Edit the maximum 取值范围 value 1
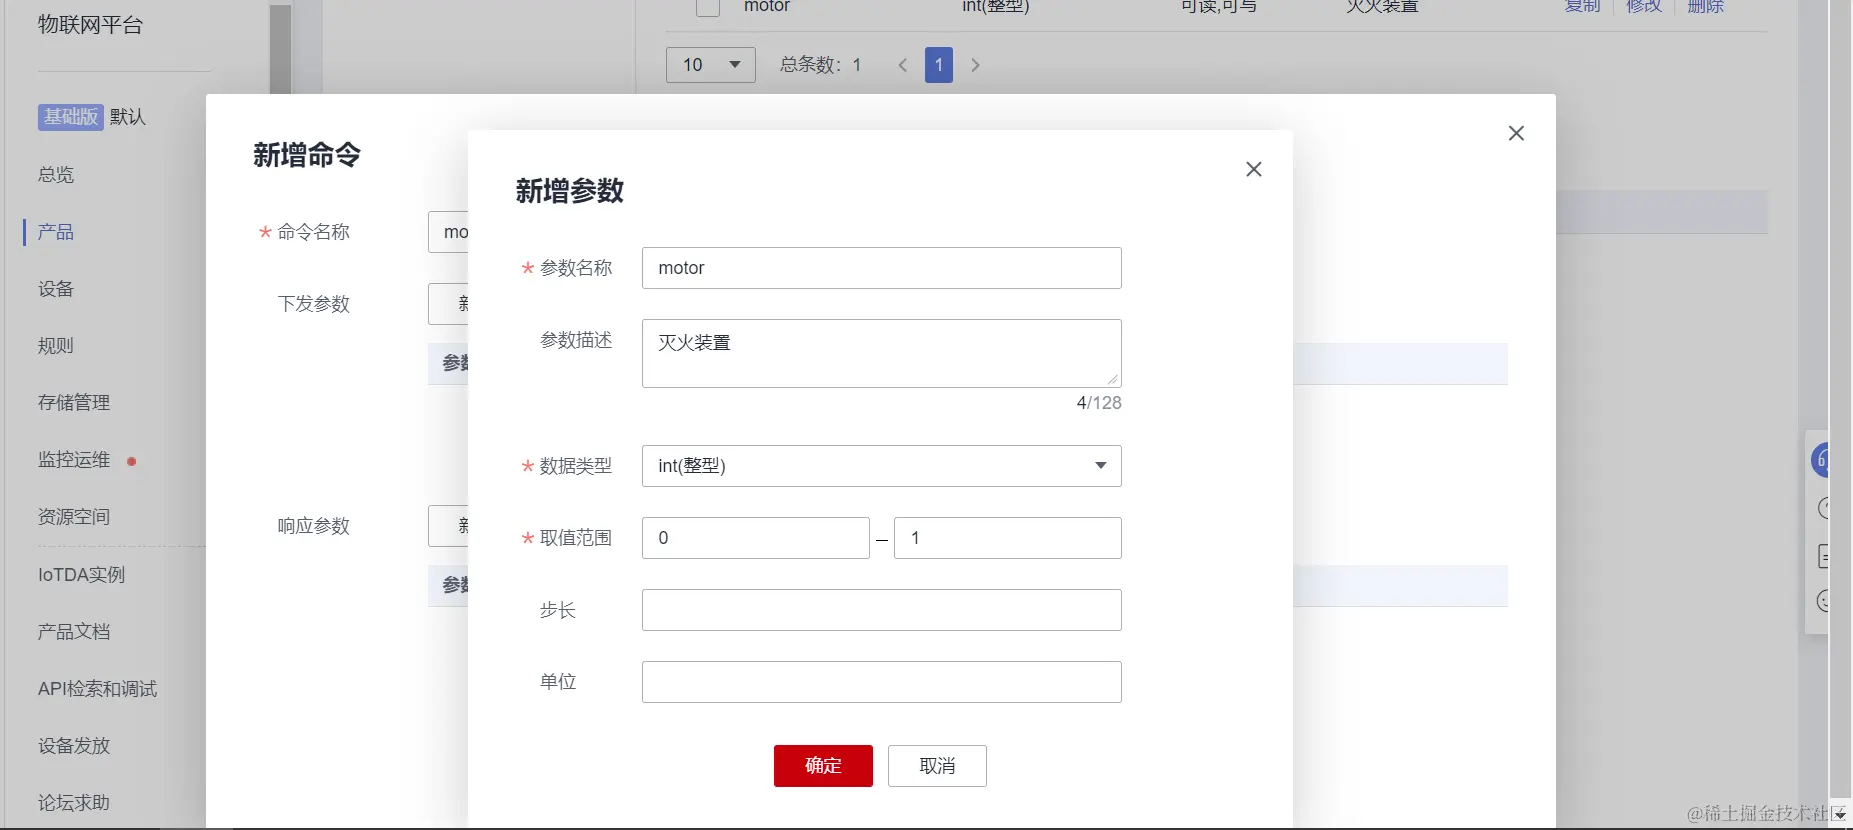The image size is (1853, 830). (x=1007, y=538)
